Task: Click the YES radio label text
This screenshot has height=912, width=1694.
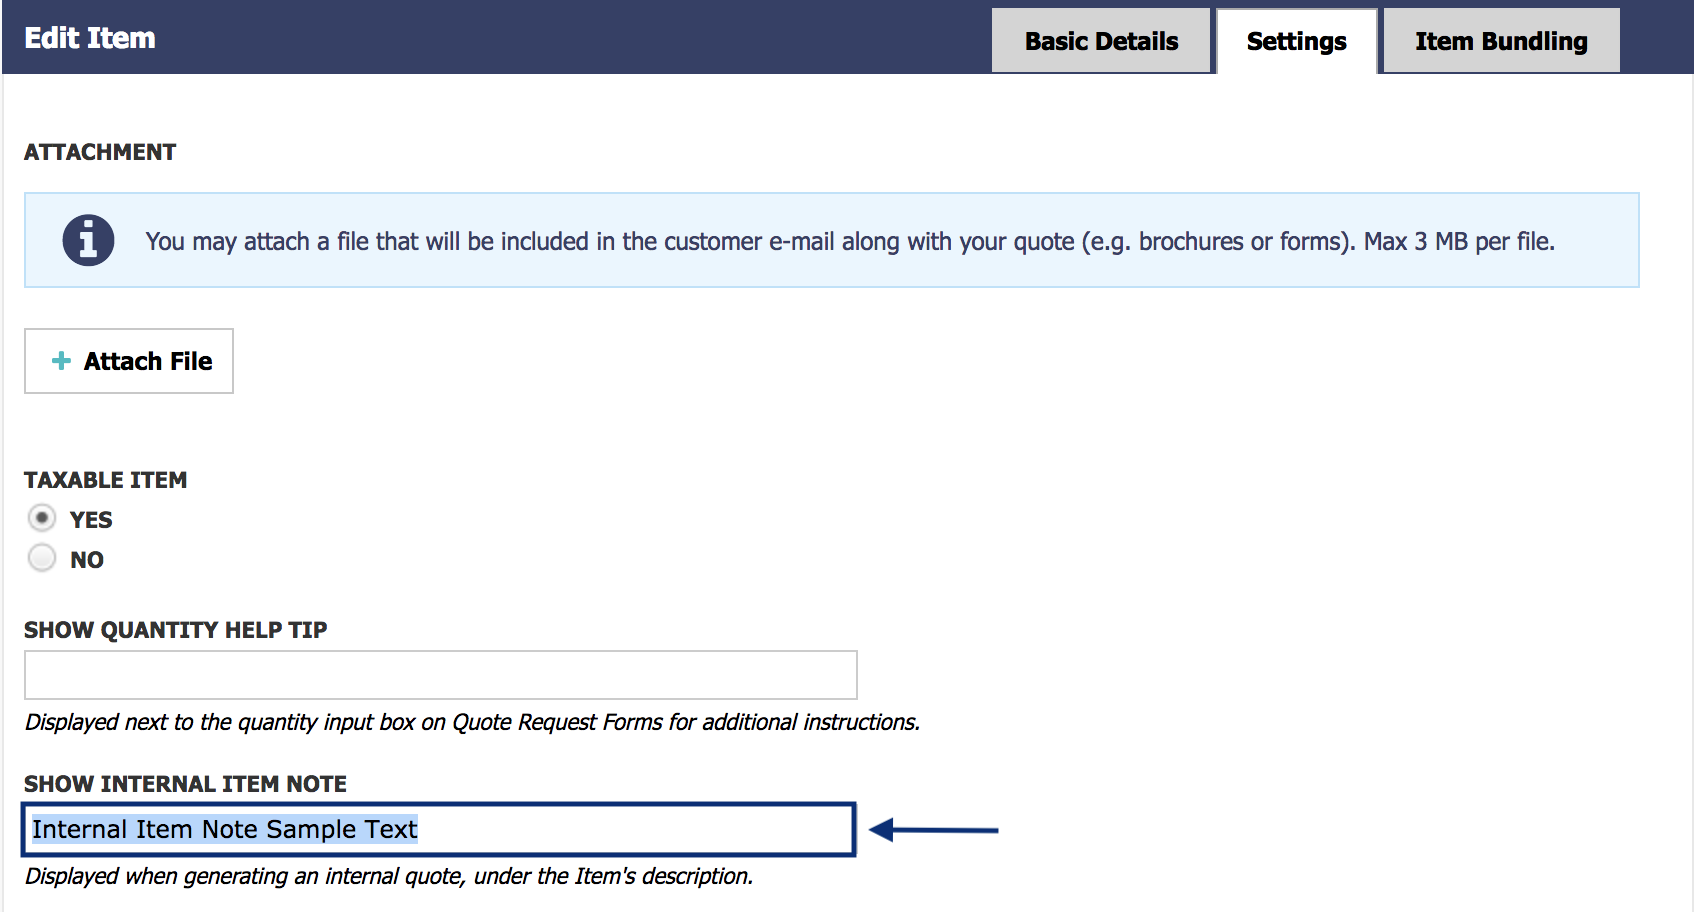Action: pos(91,520)
